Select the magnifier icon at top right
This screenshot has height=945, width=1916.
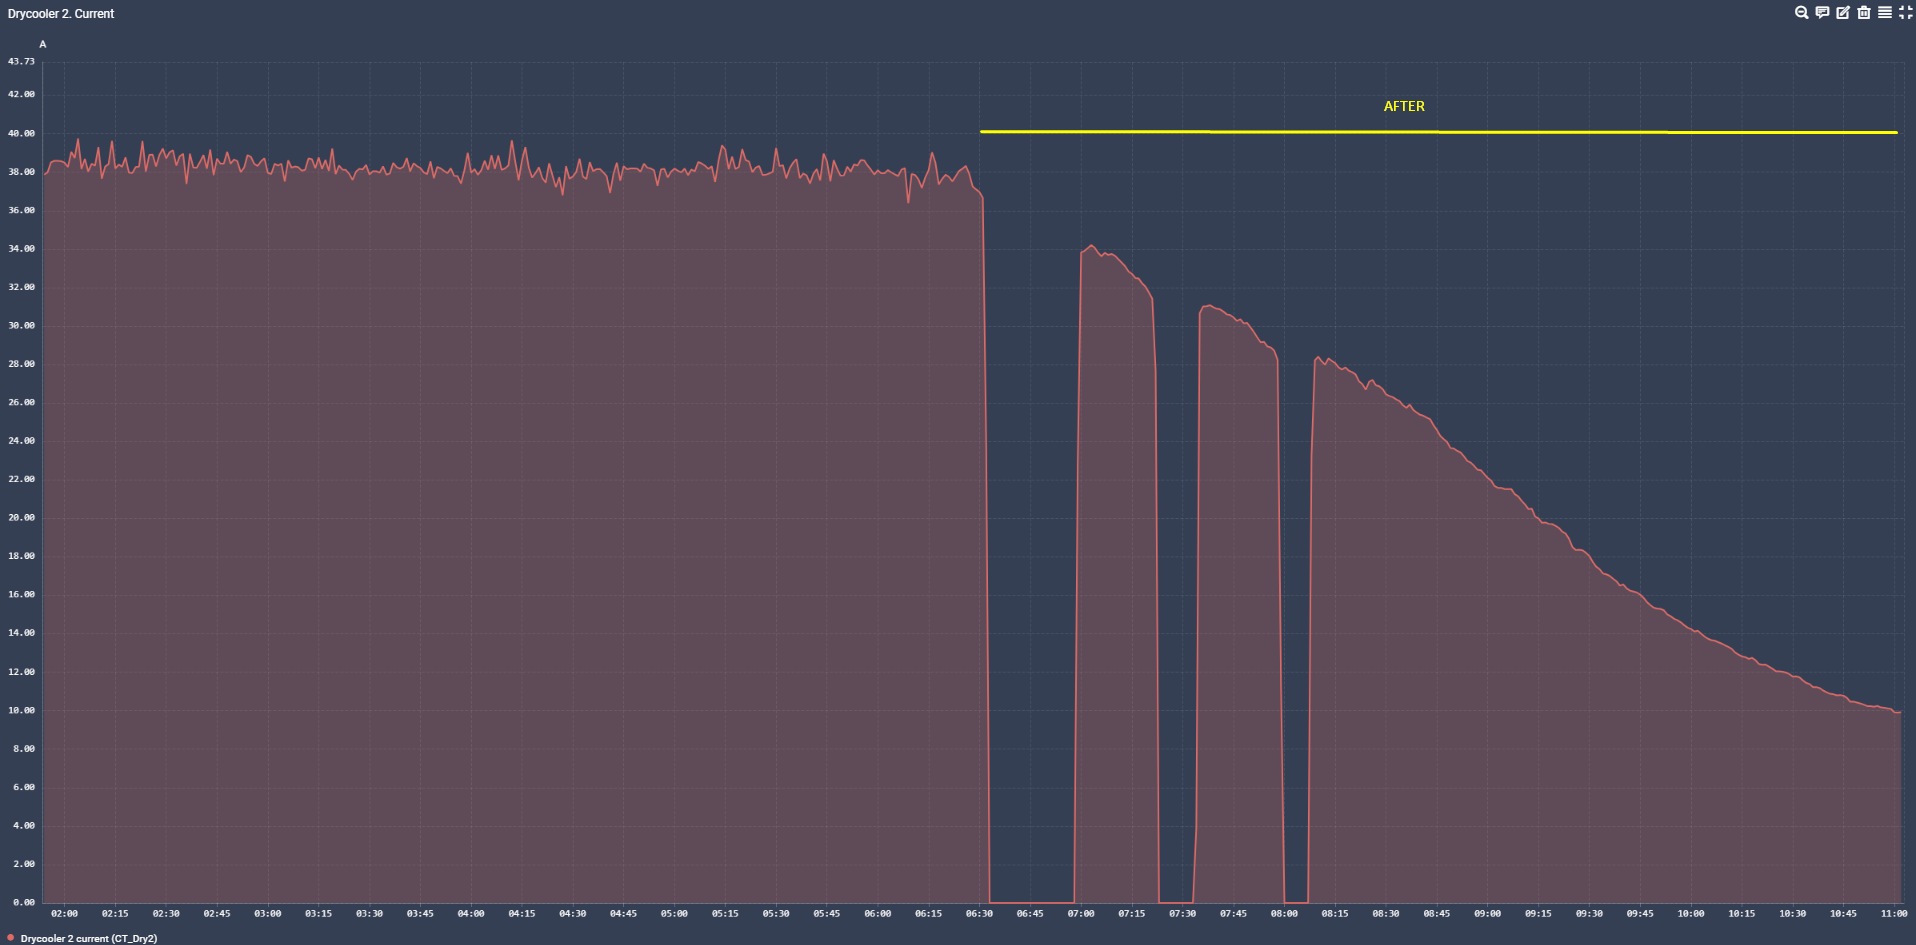1801,12
